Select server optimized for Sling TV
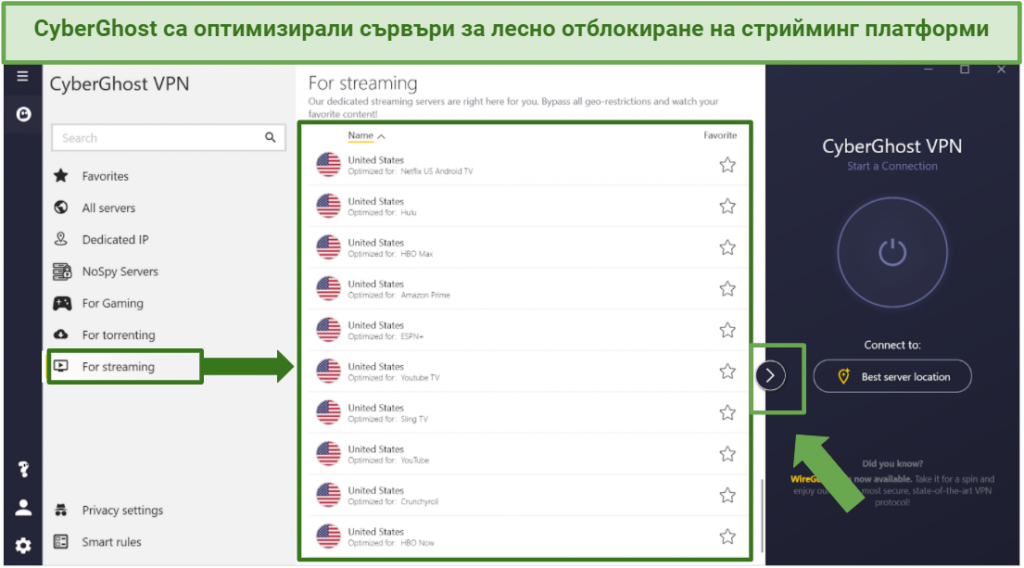 (528, 413)
